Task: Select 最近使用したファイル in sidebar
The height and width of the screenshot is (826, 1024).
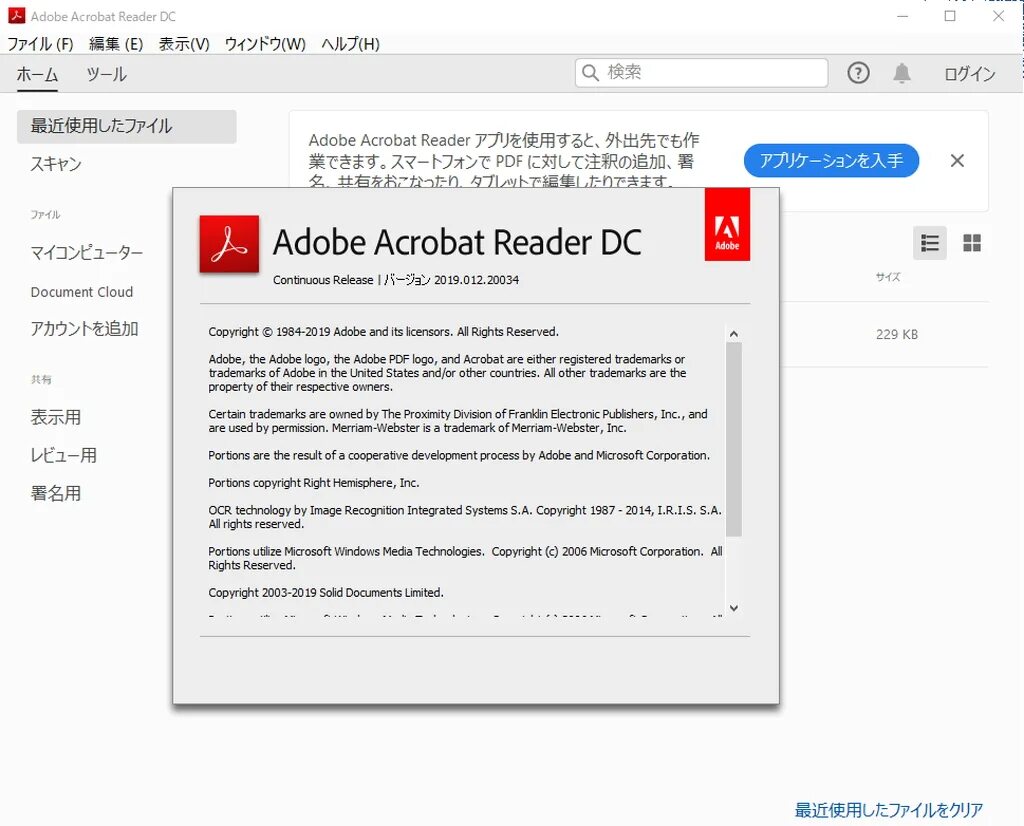Action: 127,126
